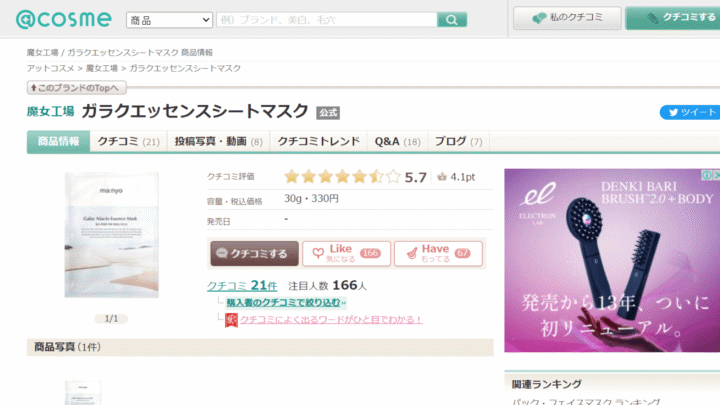Click the DENKI BARI BRUSH advertisement
This screenshot has width=720, height=405.
coord(612,260)
